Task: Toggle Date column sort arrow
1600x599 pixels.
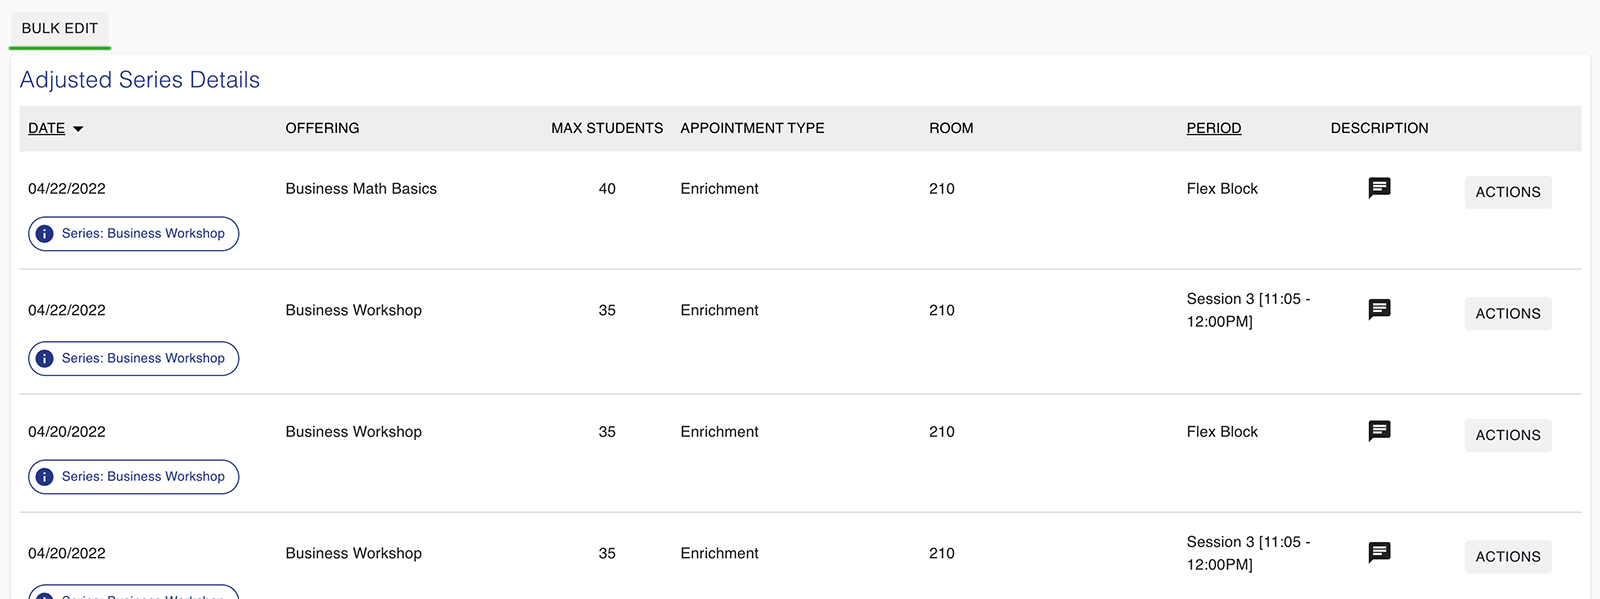Action: tap(78, 129)
